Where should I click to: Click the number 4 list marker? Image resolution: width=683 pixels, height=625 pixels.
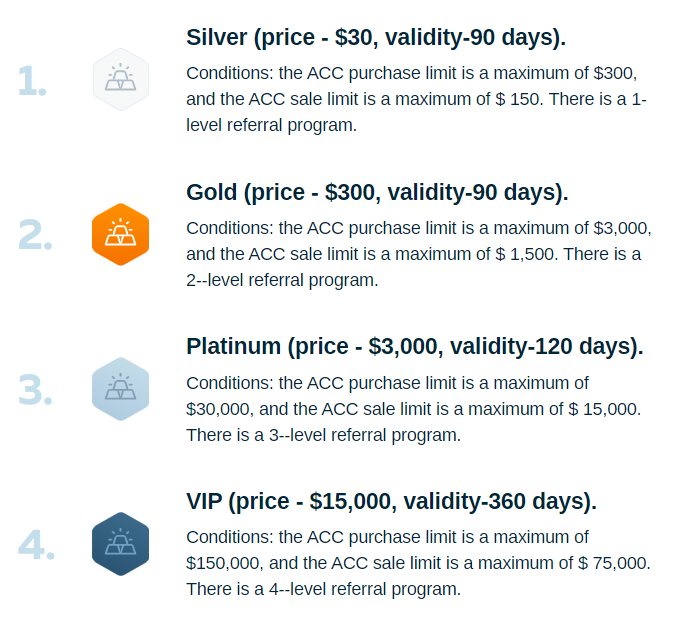[x=35, y=545]
